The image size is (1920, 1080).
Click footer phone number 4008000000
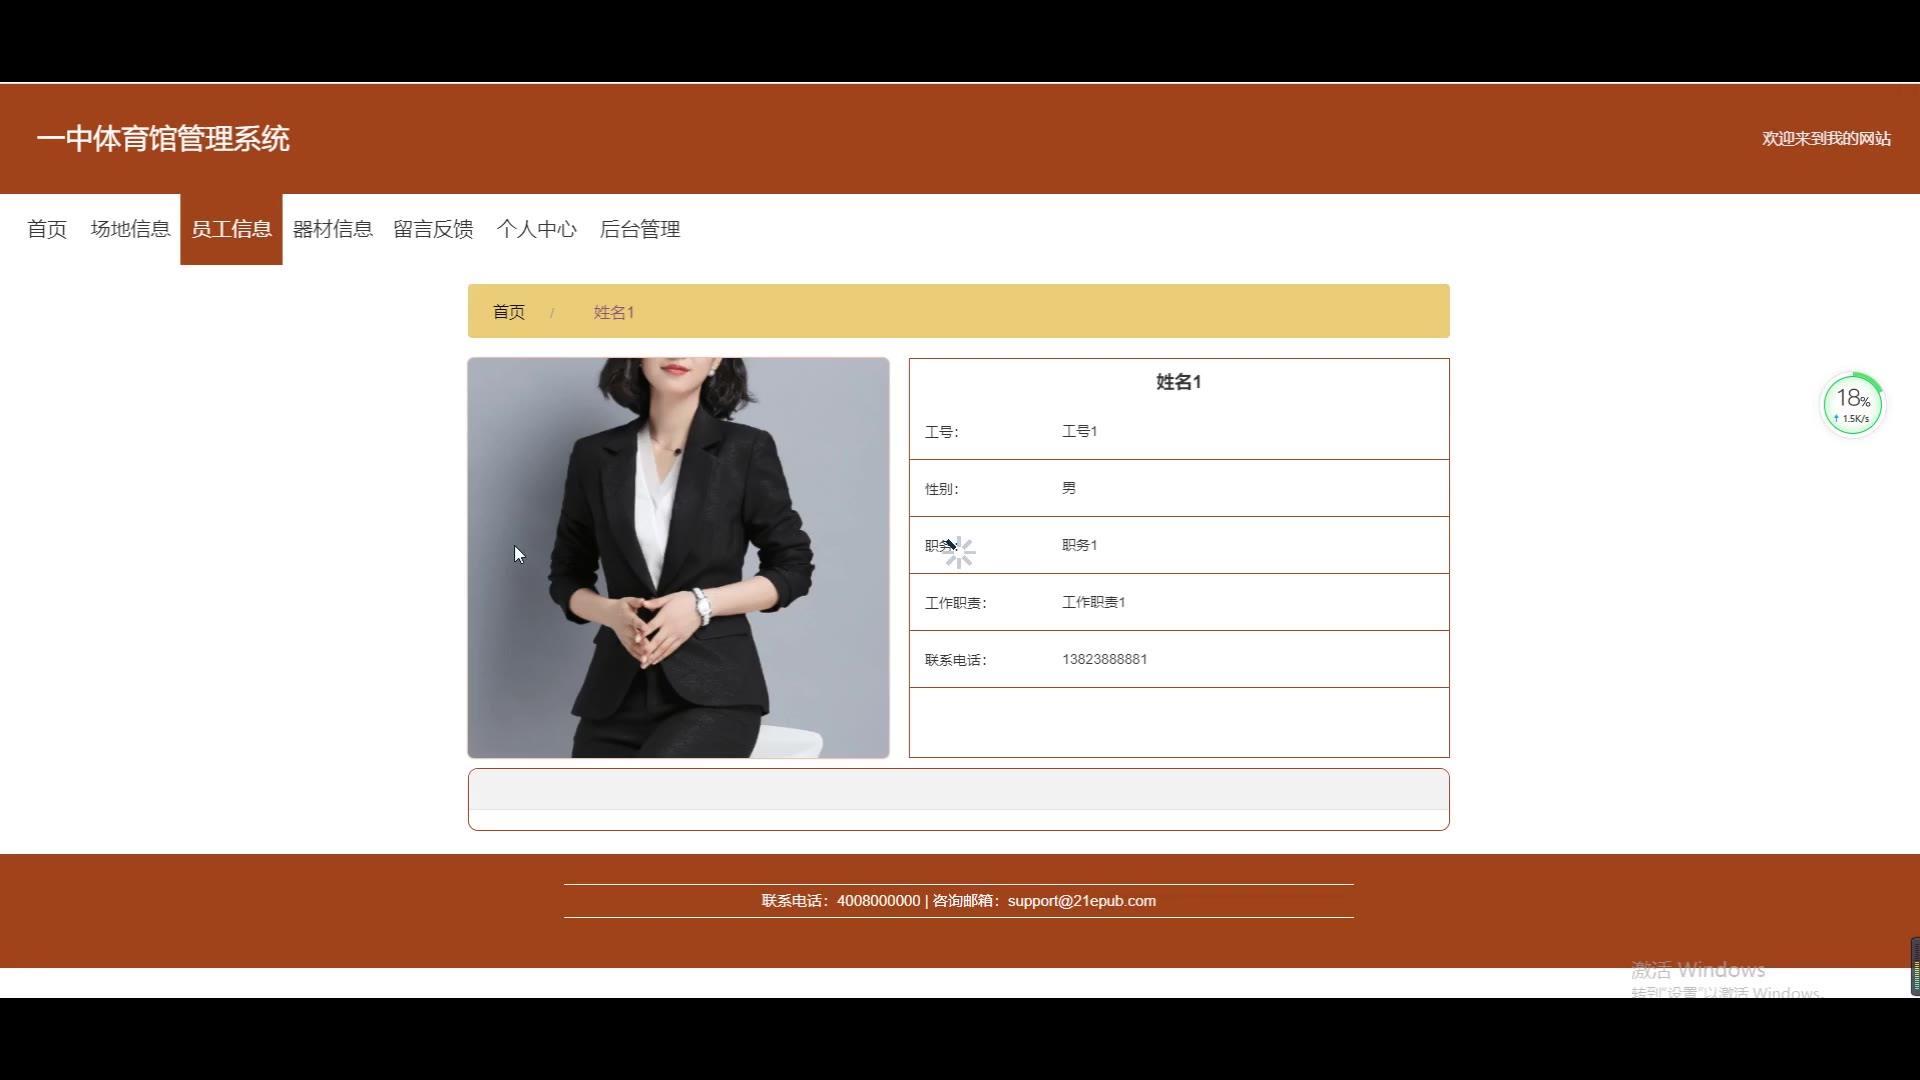878,901
